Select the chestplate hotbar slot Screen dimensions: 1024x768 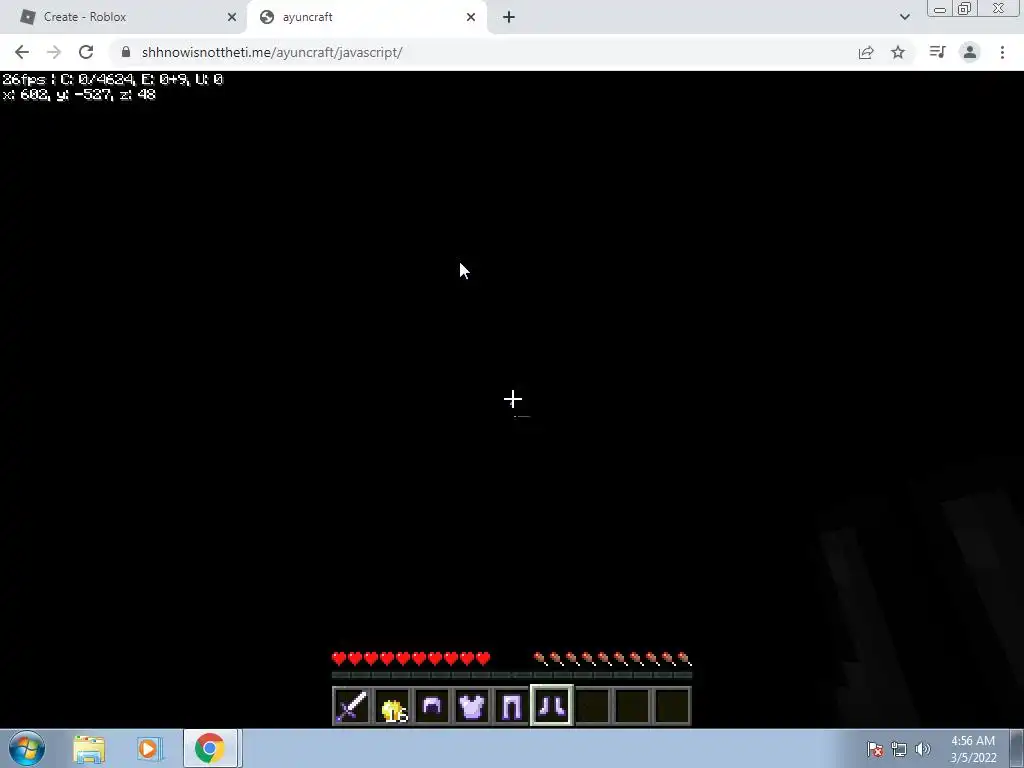pyautogui.click(x=472, y=706)
